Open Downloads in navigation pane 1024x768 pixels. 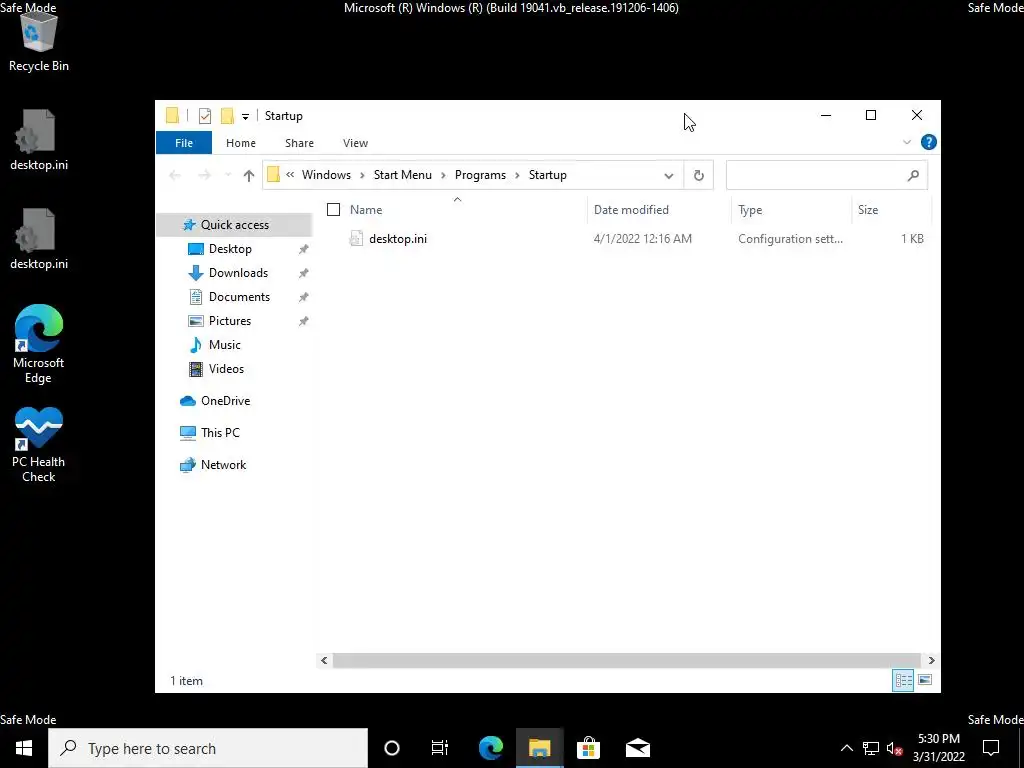[x=238, y=273]
